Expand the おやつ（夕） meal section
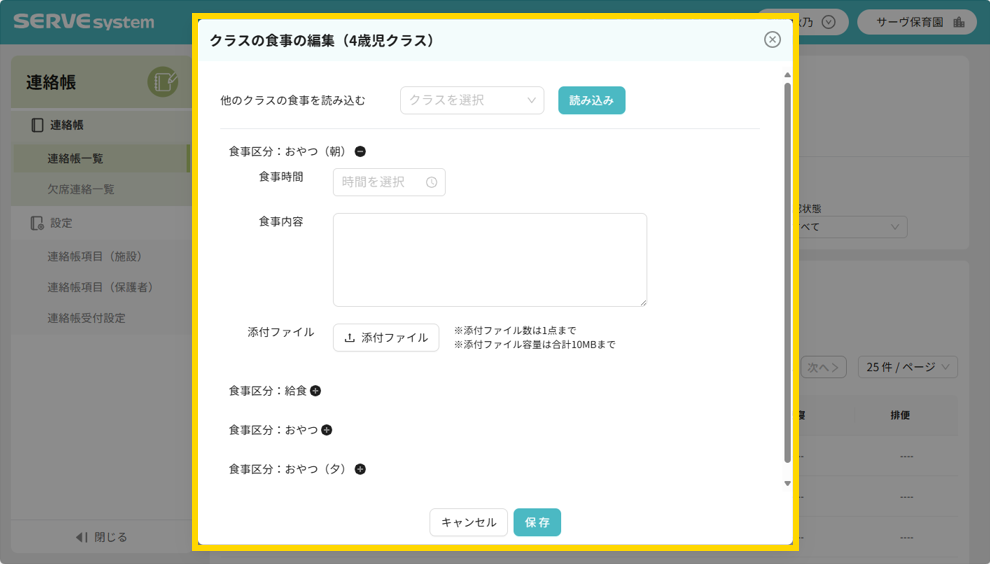990x564 pixels. click(360, 469)
